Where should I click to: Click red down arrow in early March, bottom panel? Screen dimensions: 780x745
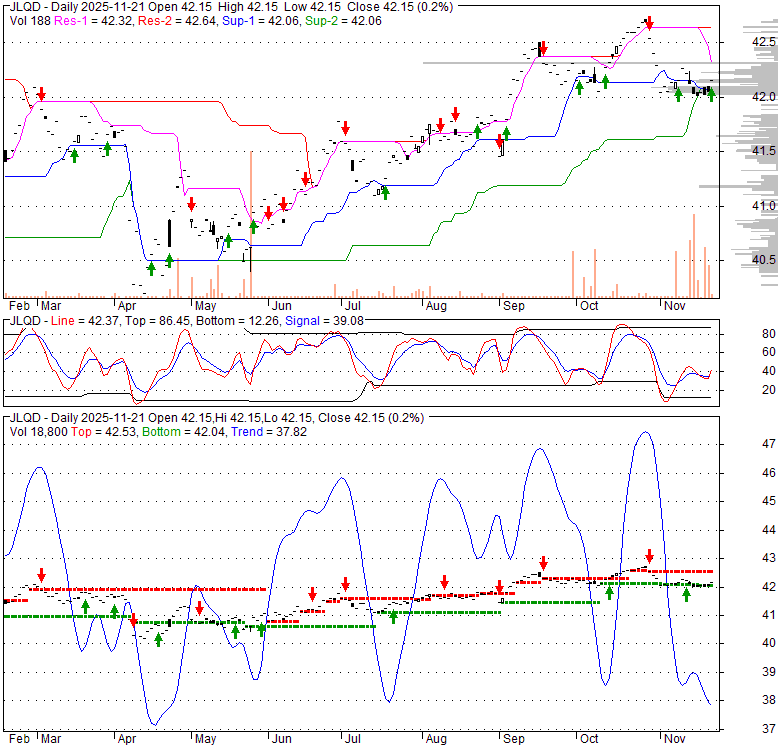[41, 575]
